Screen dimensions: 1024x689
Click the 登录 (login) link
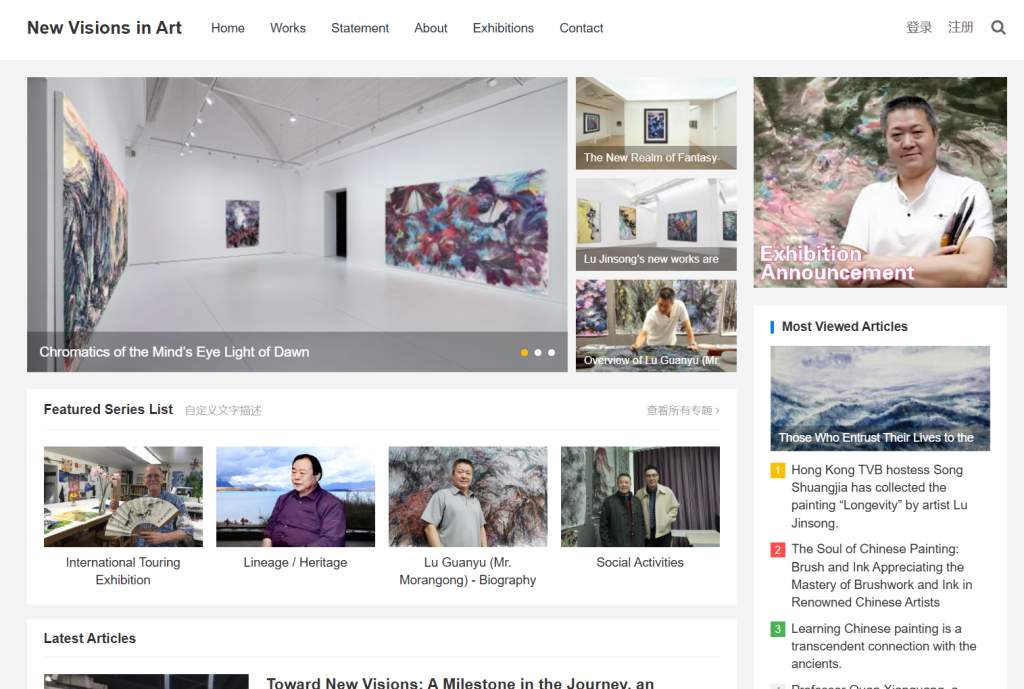tap(919, 27)
